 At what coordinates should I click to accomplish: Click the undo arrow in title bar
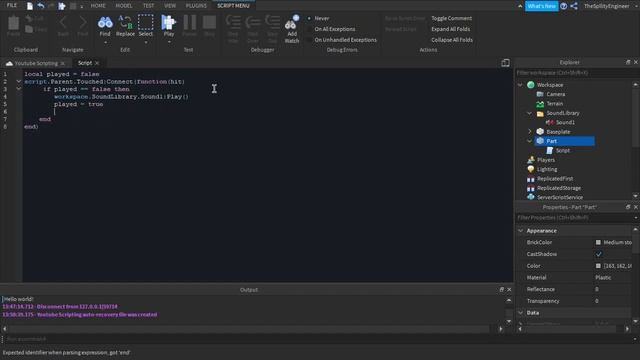41,6
